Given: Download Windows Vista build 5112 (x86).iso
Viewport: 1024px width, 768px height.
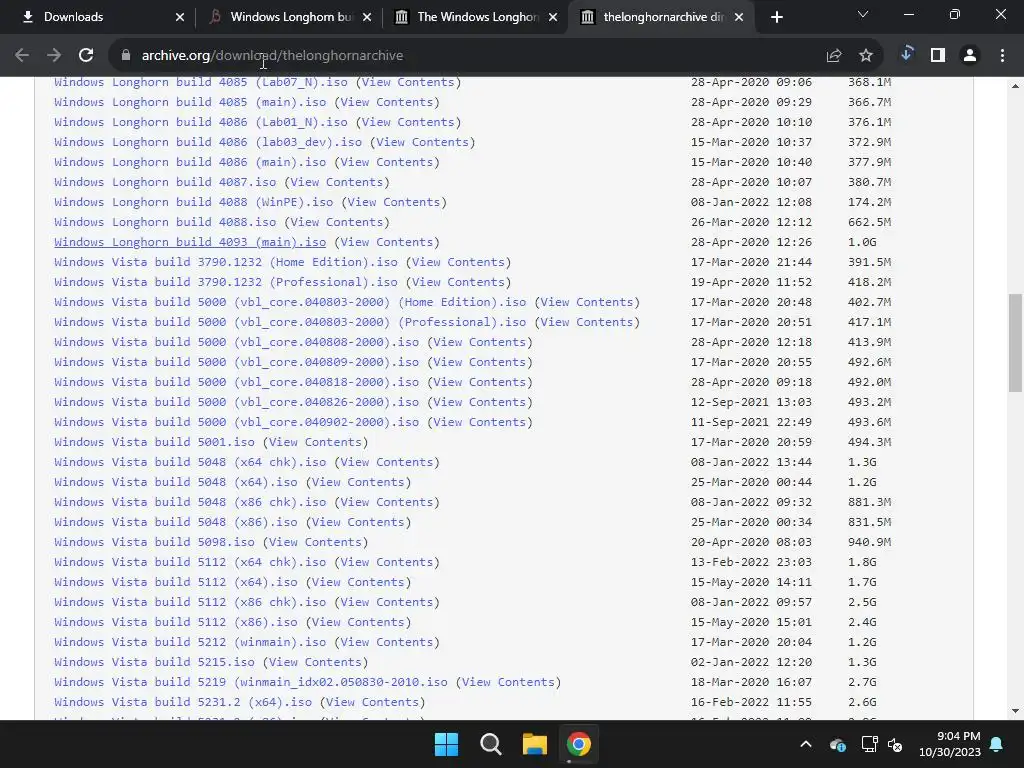Looking at the screenshot, I should pos(176,622).
